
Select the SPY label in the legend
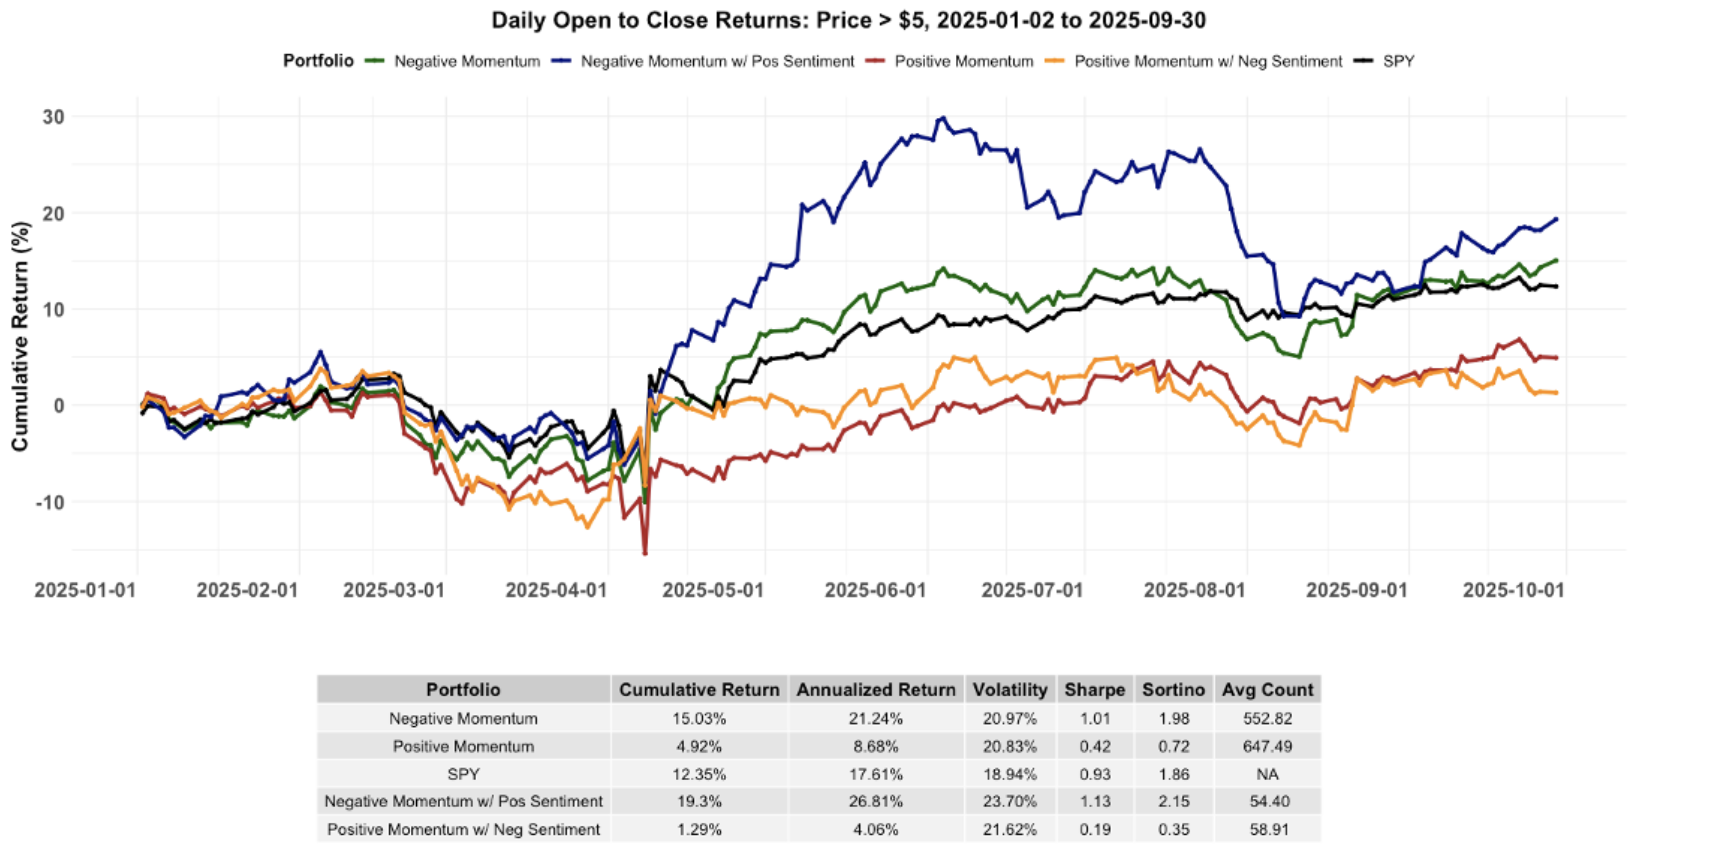tap(1398, 61)
